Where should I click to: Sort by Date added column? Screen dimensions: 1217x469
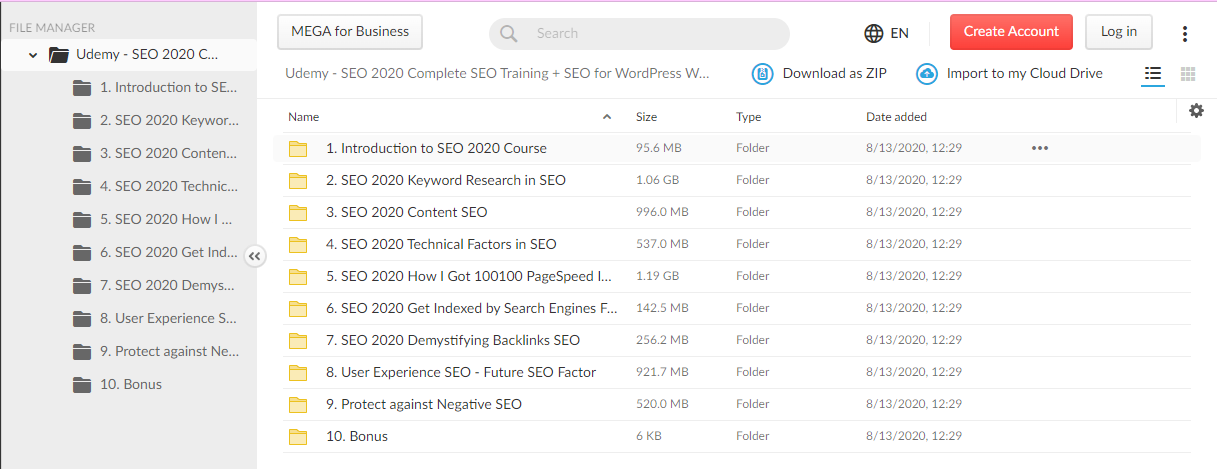[896, 117]
